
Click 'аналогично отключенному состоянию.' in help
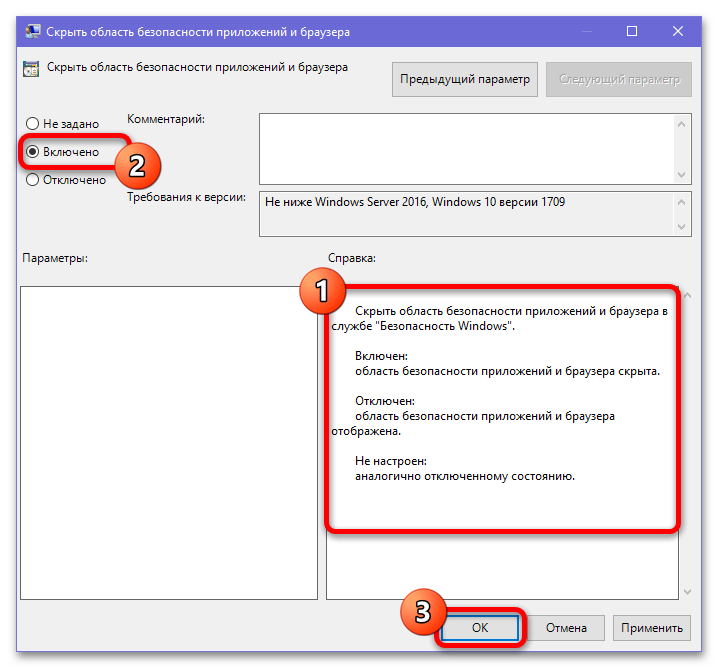tap(465, 476)
